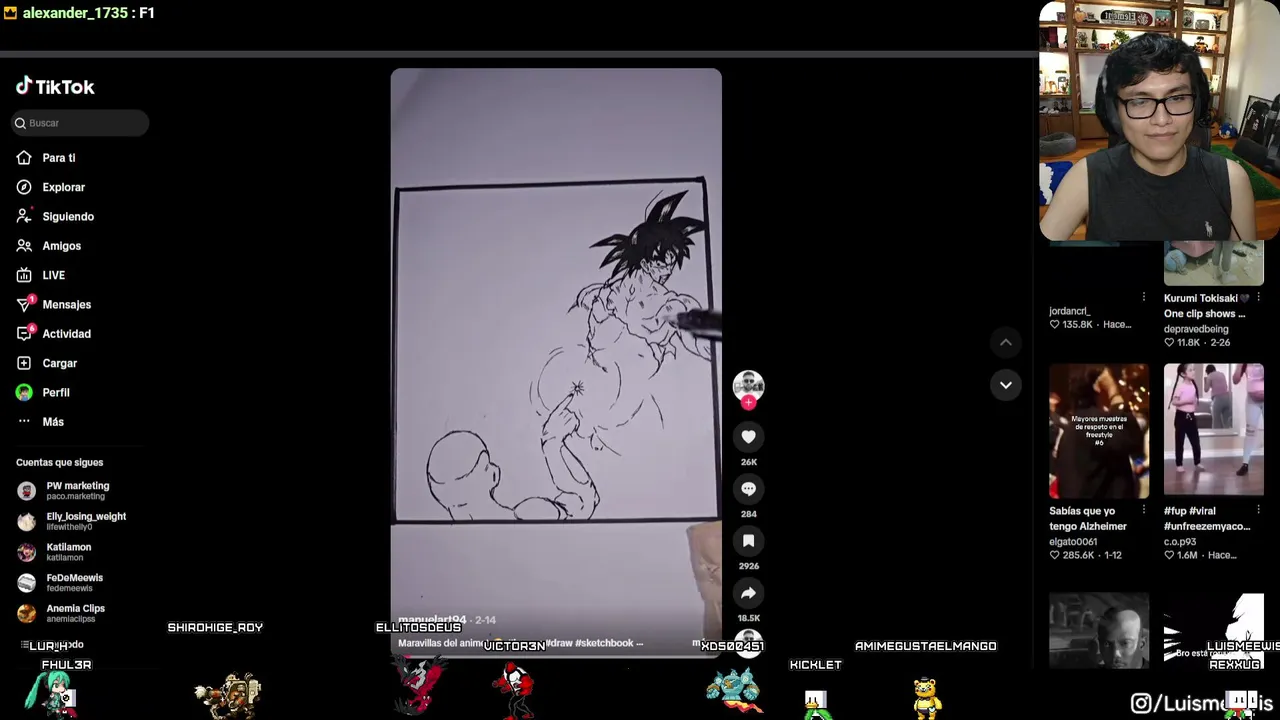1280x720 pixels.
Task: Follow creator with red plus button
Action: click(748, 403)
